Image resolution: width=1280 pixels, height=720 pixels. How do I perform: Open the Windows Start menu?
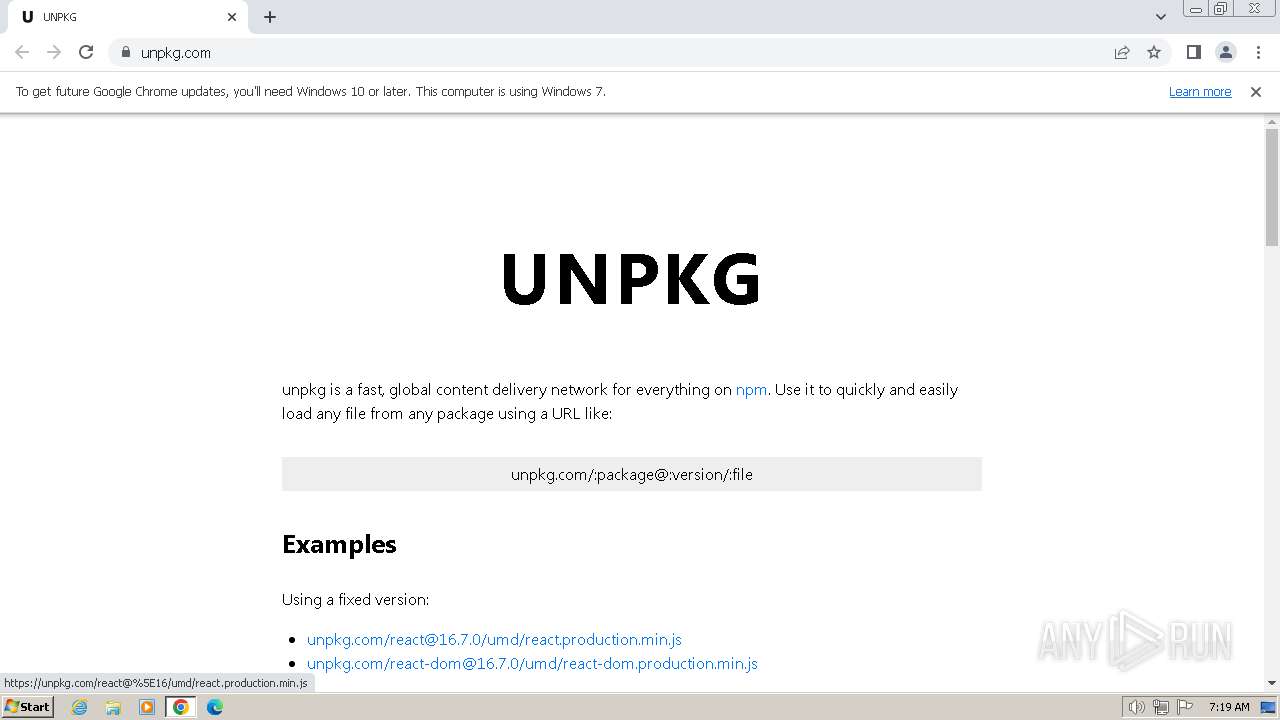(x=27, y=706)
